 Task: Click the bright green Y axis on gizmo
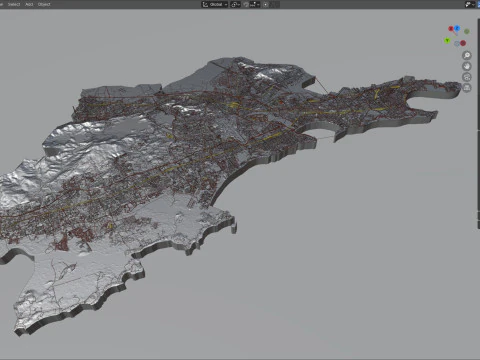click(447, 41)
